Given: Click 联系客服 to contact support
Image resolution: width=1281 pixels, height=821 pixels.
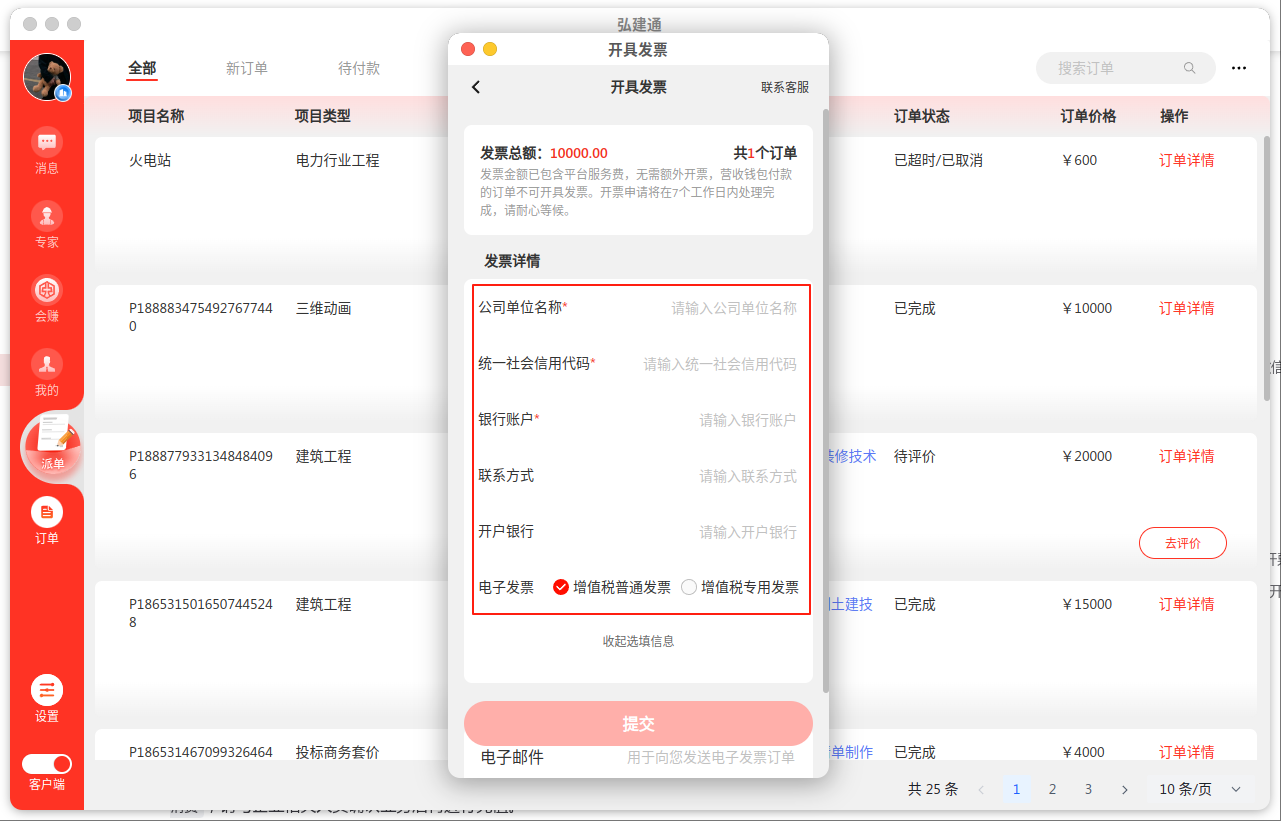Looking at the screenshot, I should point(785,87).
